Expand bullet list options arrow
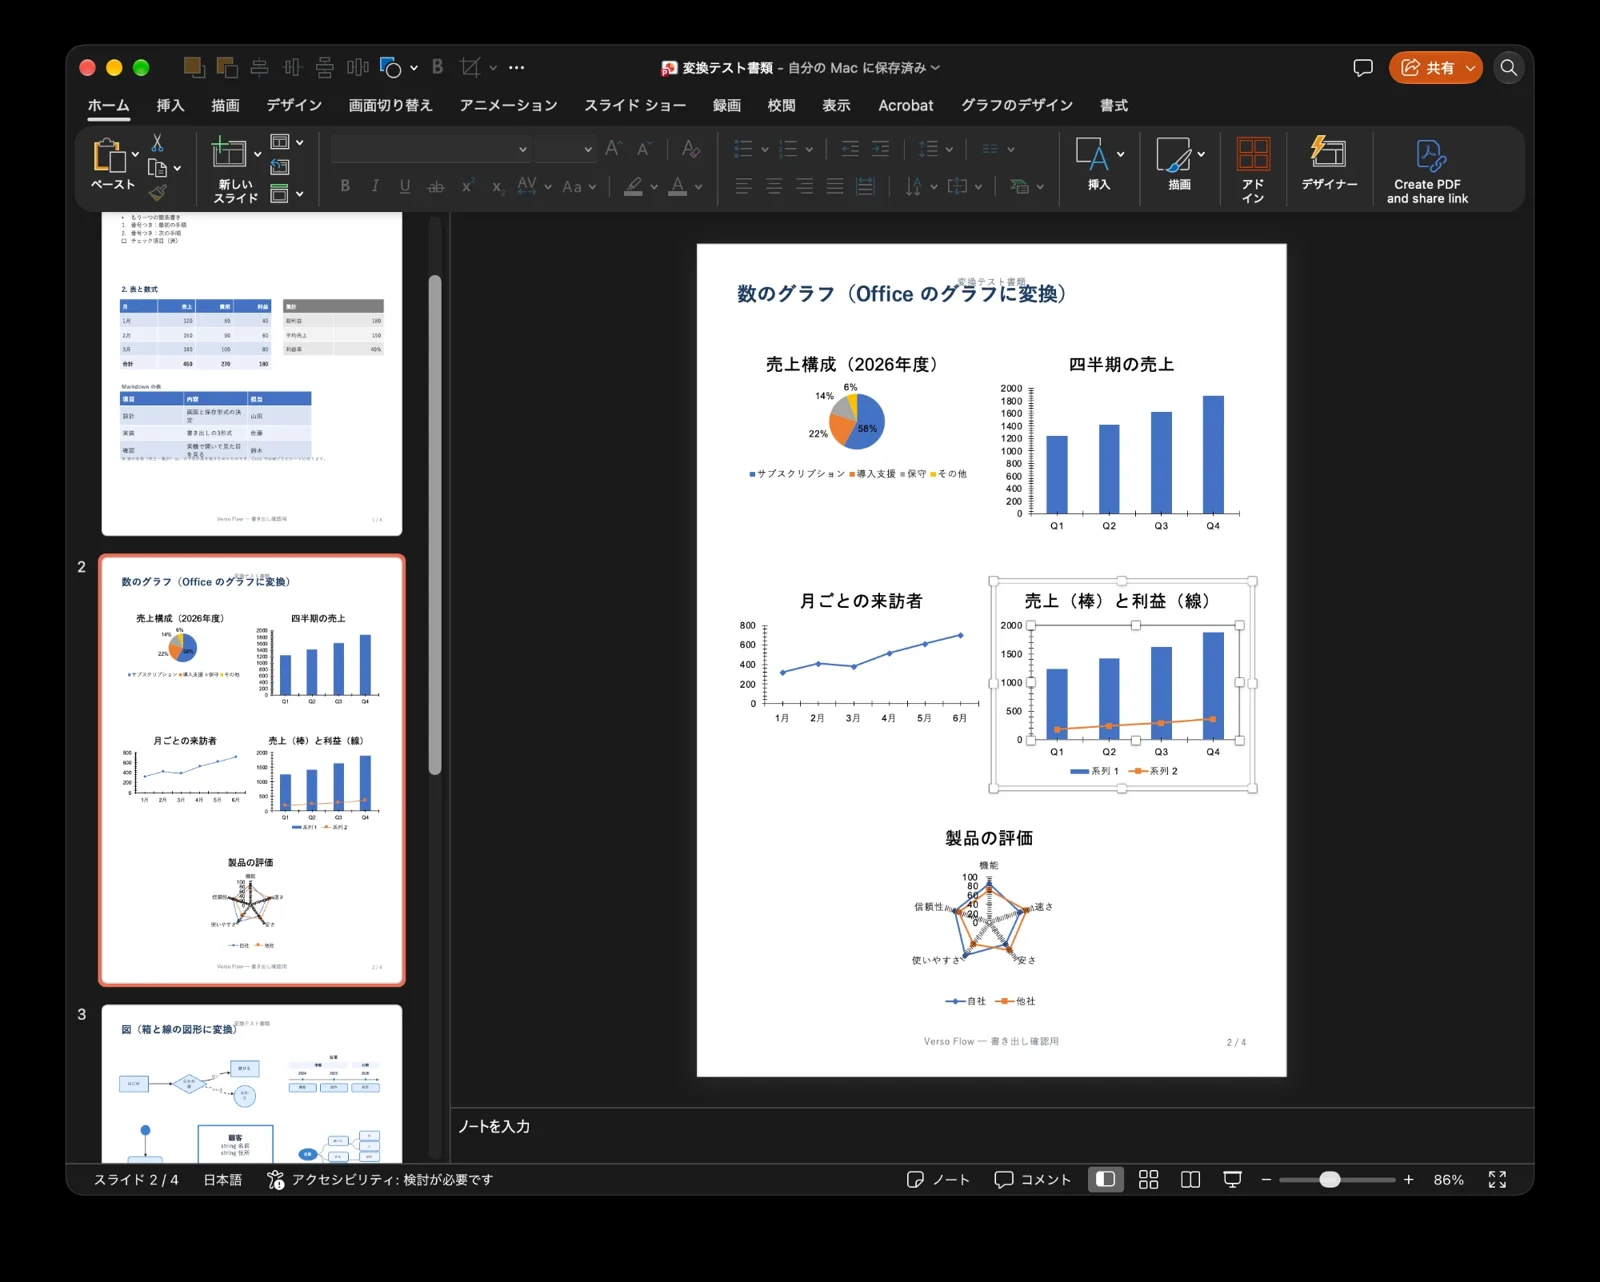This screenshot has width=1600, height=1282. (x=765, y=149)
